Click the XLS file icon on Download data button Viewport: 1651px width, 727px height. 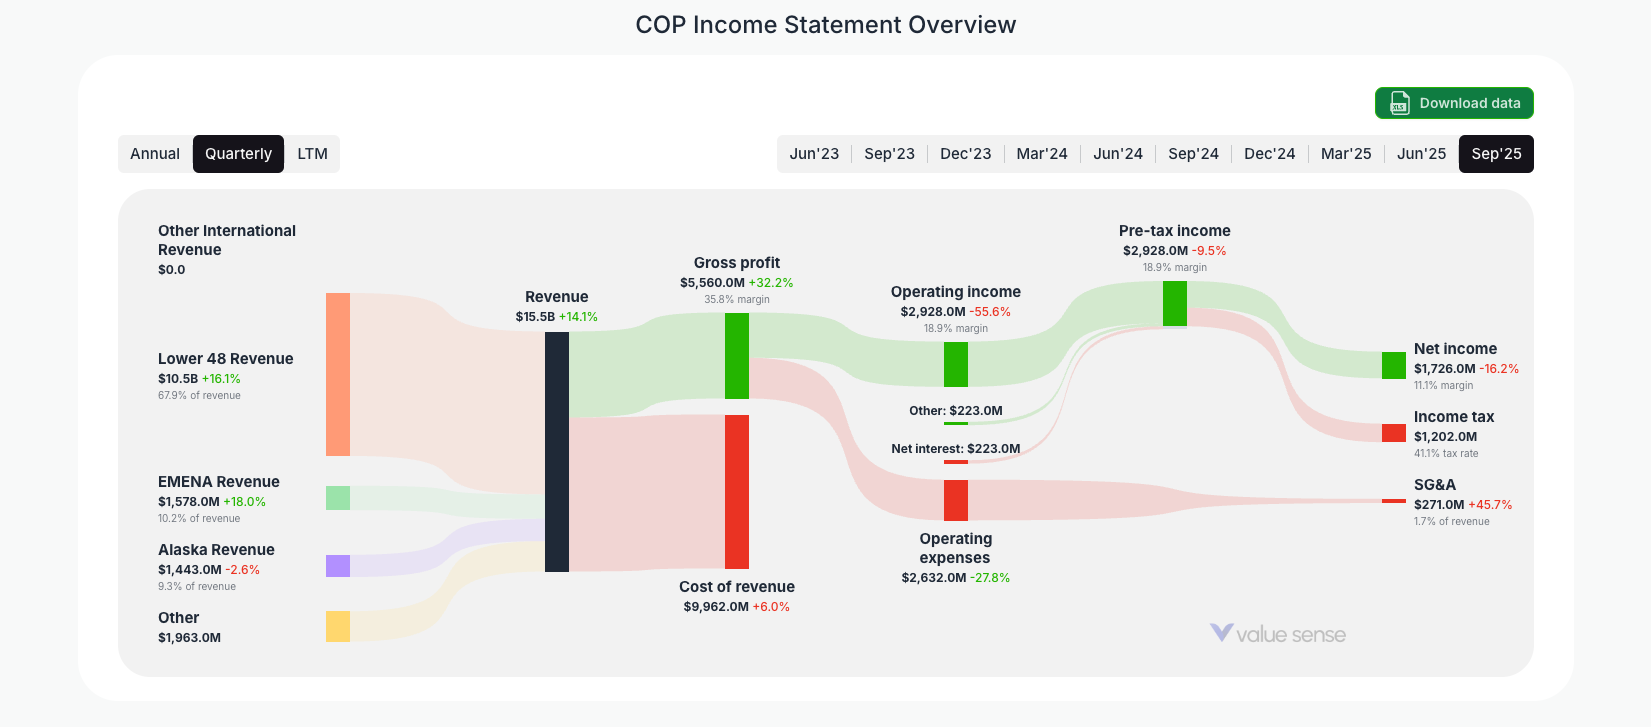point(1398,103)
